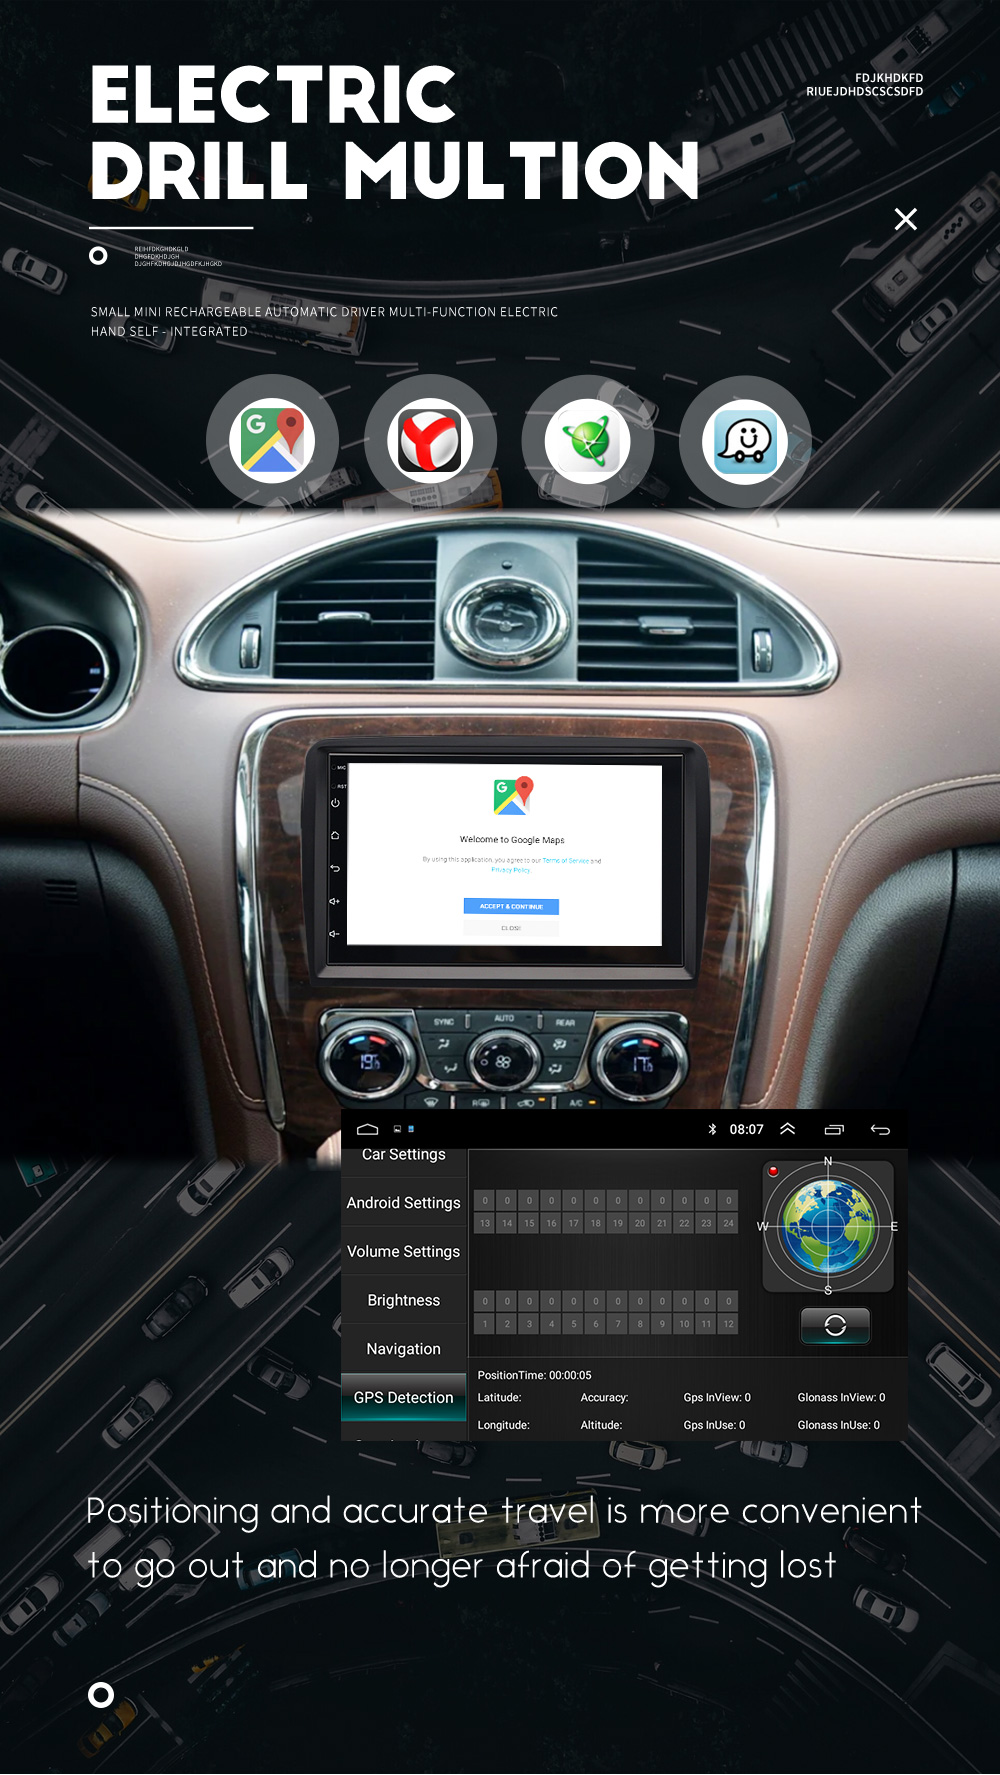The image size is (1000, 1775).
Task: Click the red indicator dot on the compass
Action: 773,1171
